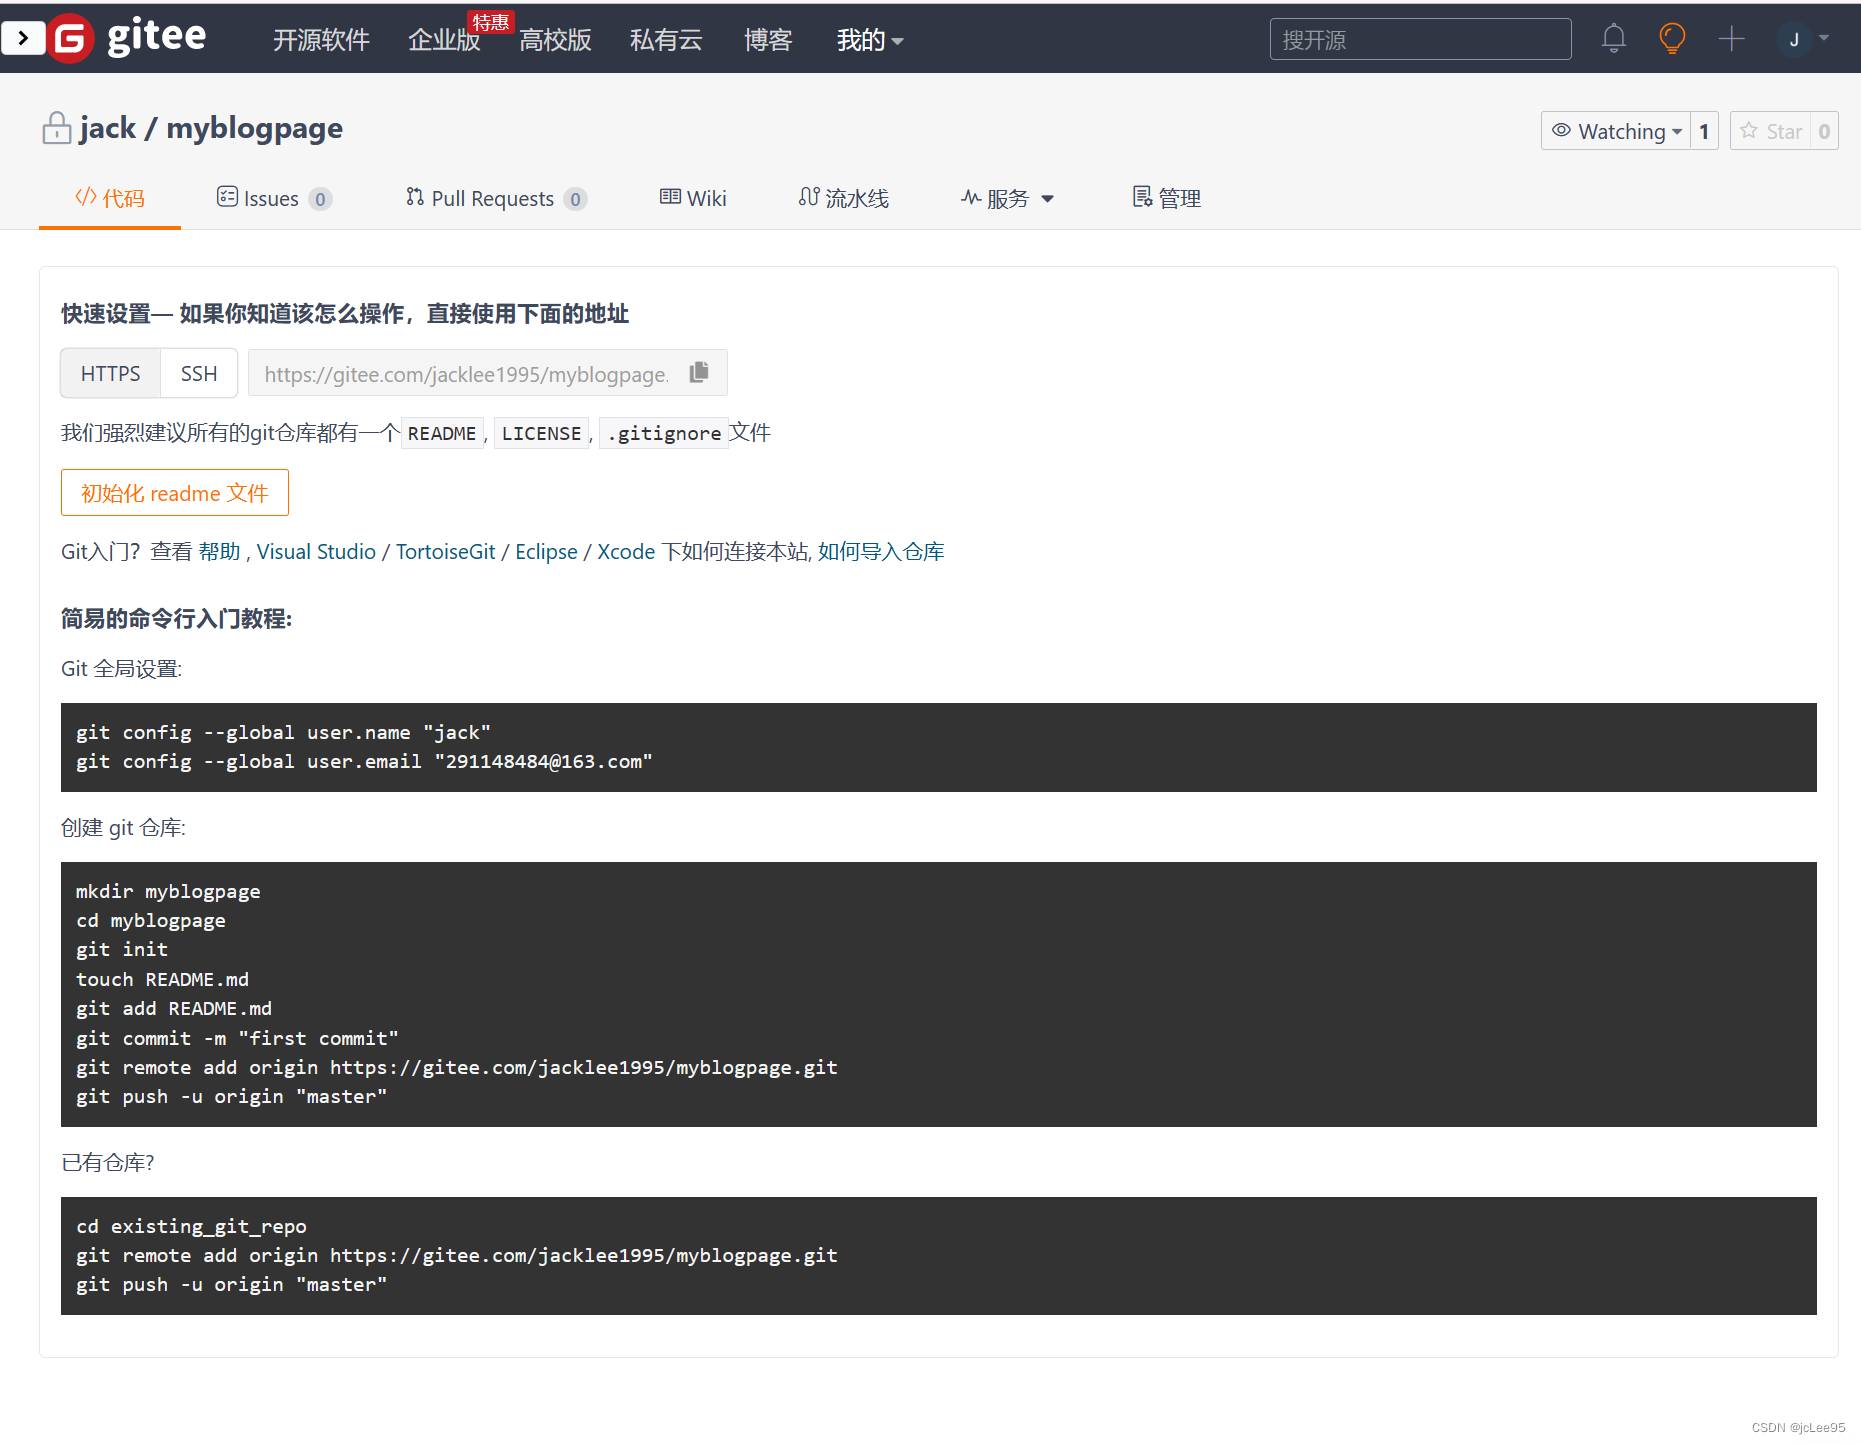Expand the 服务 dropdown menu
This screenshot has width=1861, height=1444.
[1006, 198]
